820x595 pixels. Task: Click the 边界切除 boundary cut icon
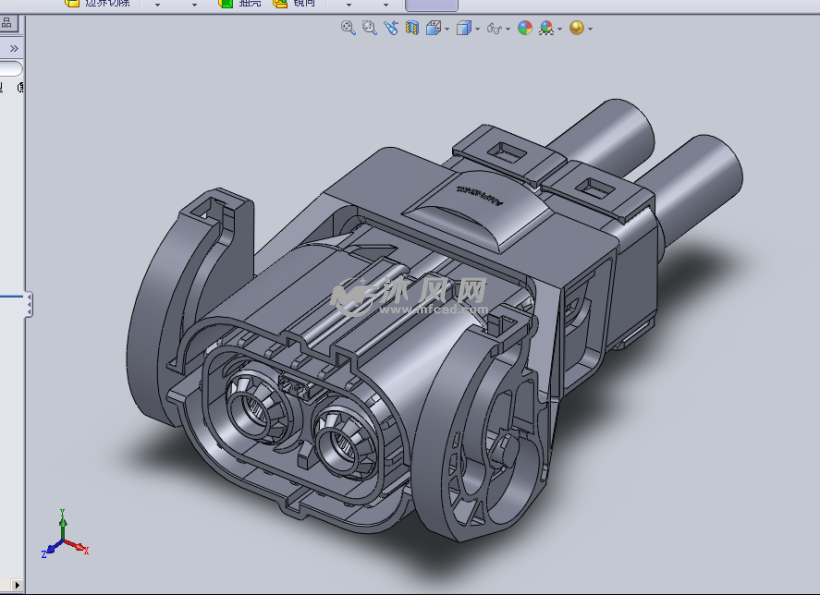(x=72, y=3)
